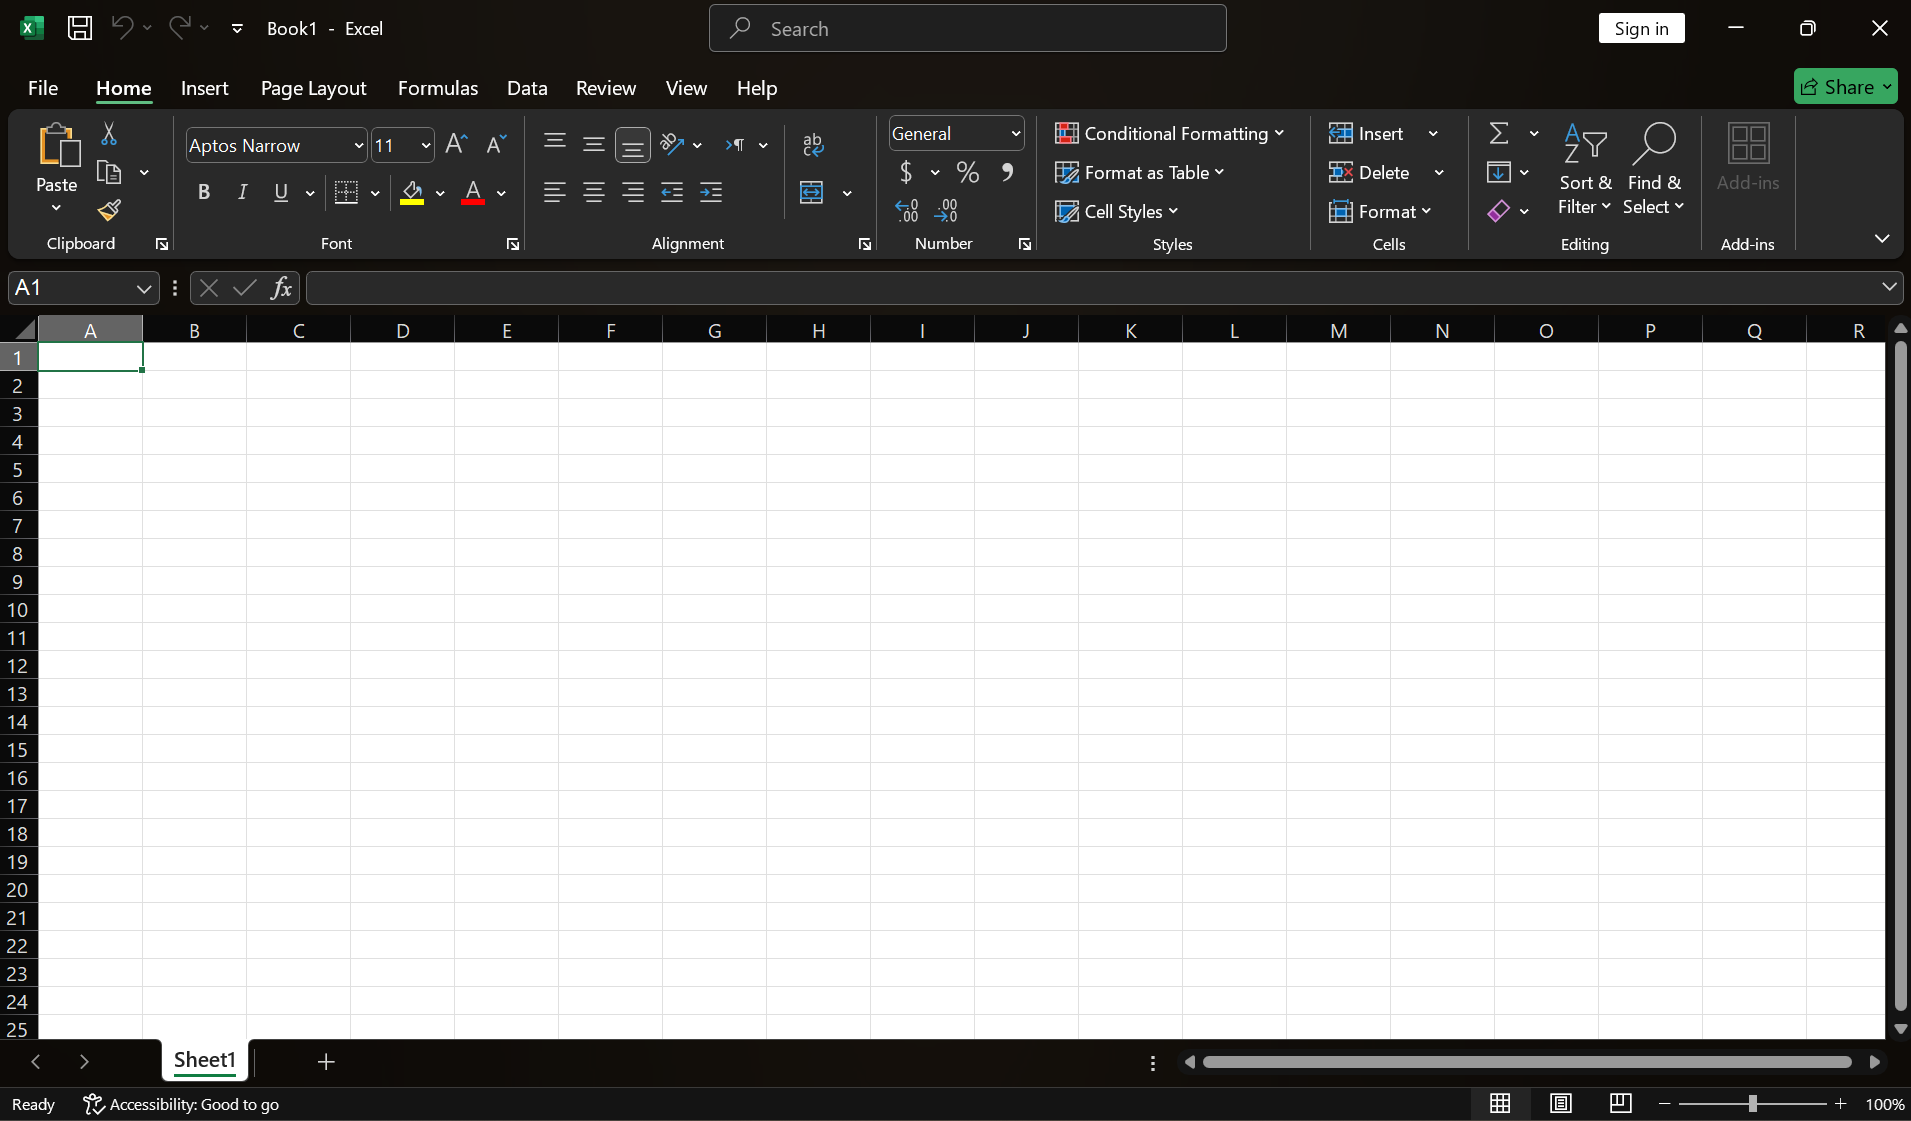The width and height of the screenshot is (1911, 1121).
Task: Click Insert in the Cells group
Action: coord(1367,133)
